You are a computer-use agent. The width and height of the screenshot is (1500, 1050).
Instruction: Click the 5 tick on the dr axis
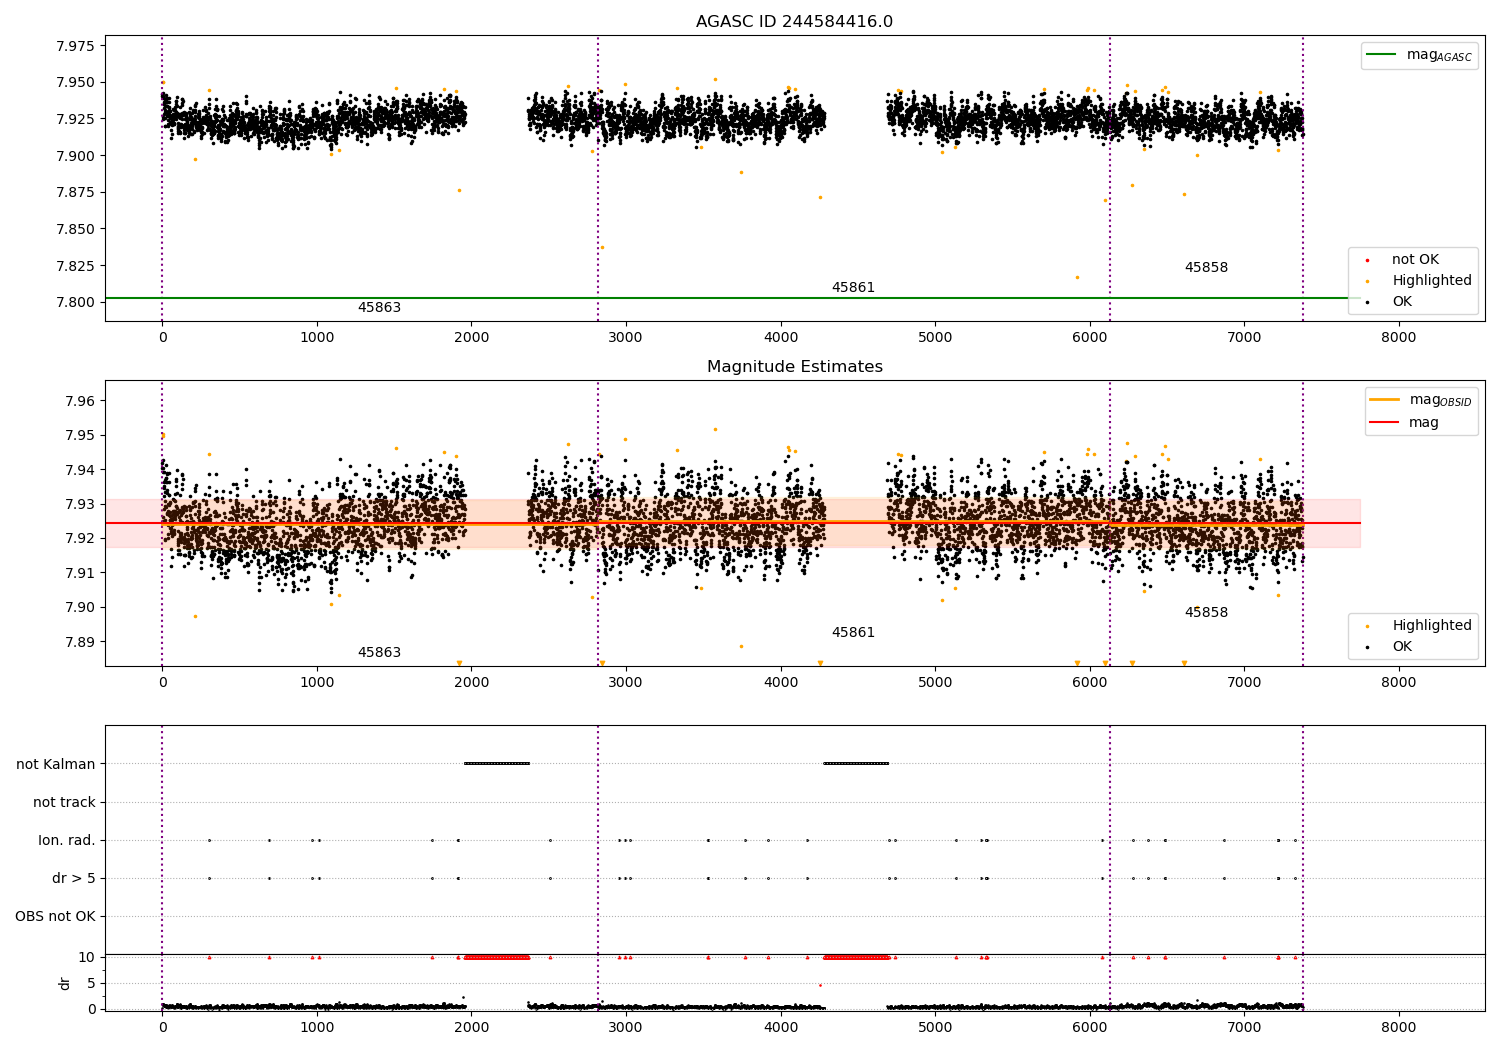click(91, 983)
